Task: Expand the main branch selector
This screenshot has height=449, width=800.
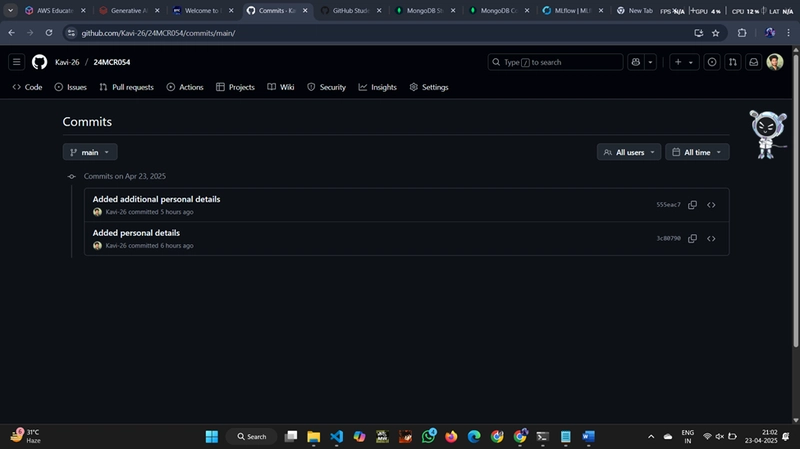Action: (90, 152)
